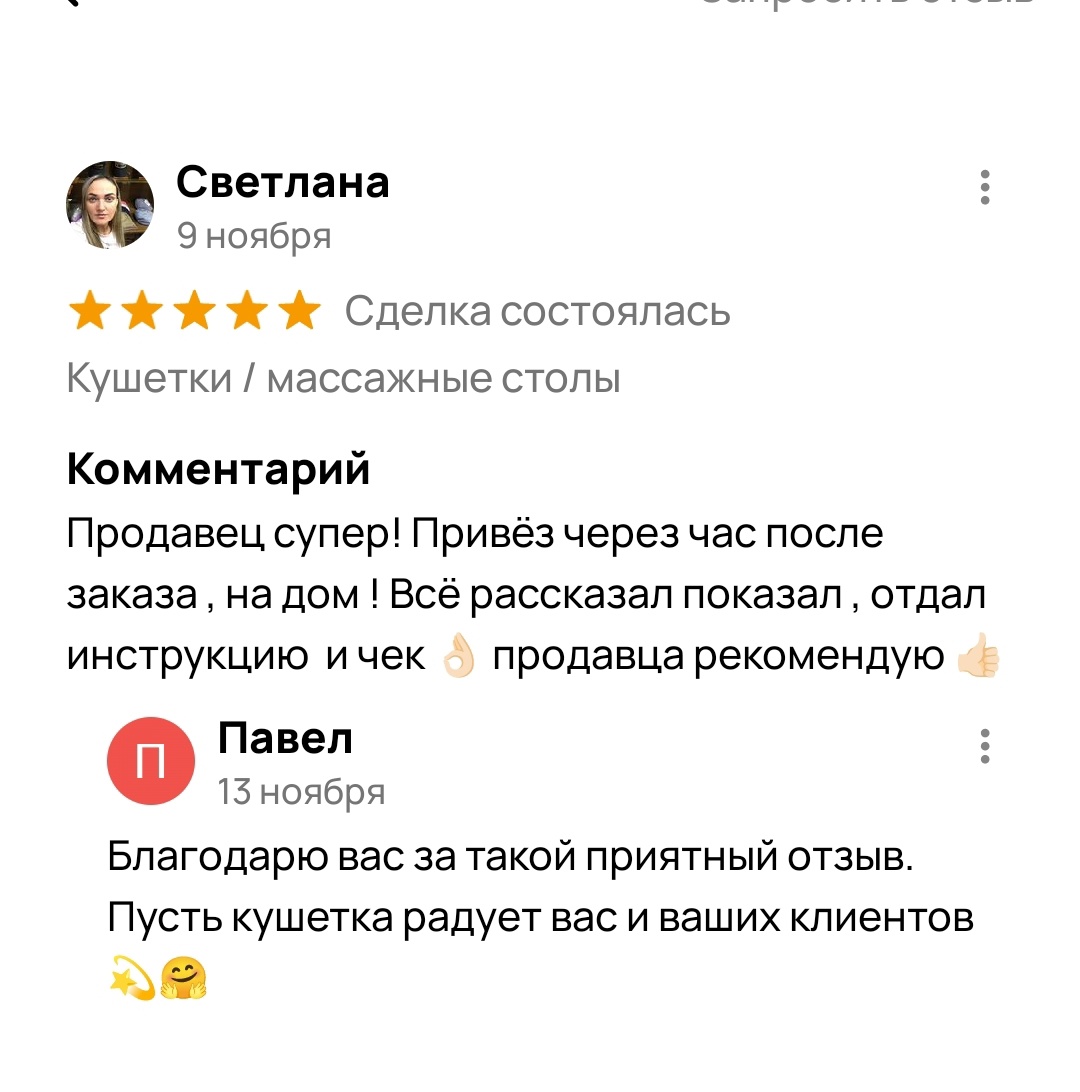Open reviewer Светлана's name link

pyautogui.click(x=283, y=183)
